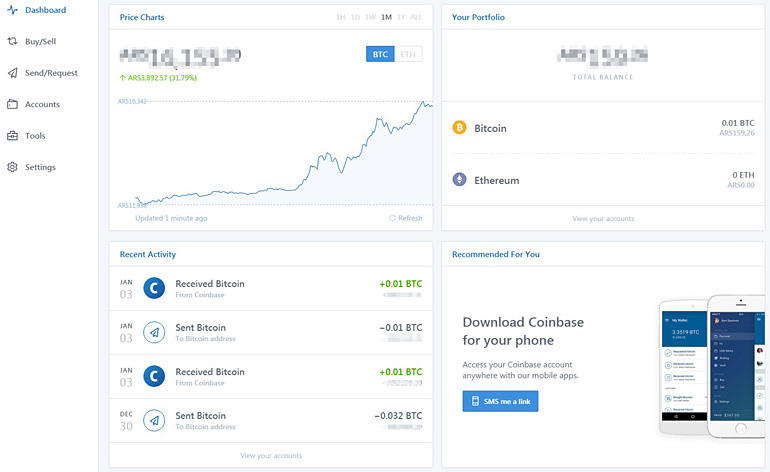Click the Download Coinbase for your phone heading
The width and height of the screenshot is (770, 472).
point(523,331)
